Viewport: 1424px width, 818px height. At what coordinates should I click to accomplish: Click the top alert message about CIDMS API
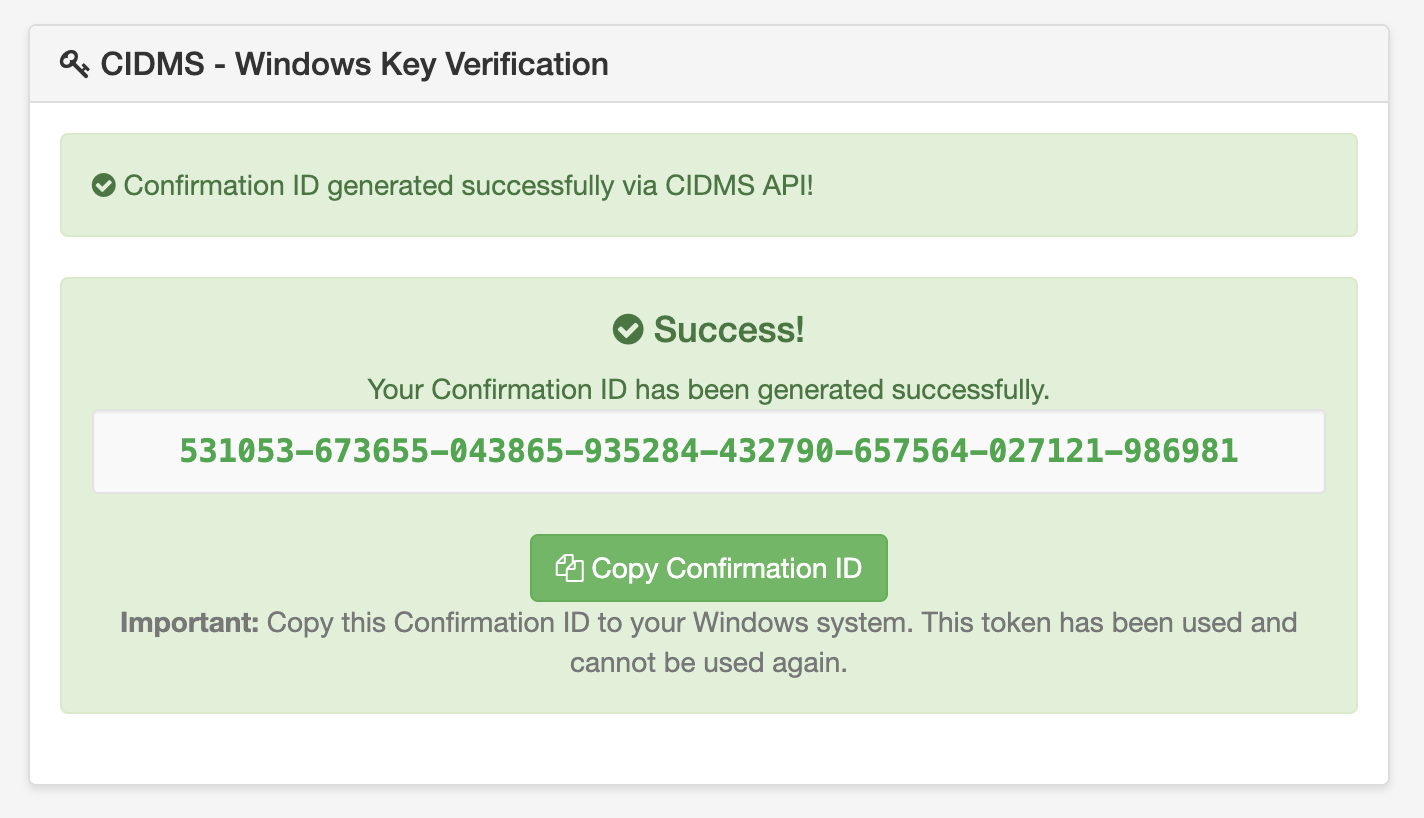coord(468,186)
